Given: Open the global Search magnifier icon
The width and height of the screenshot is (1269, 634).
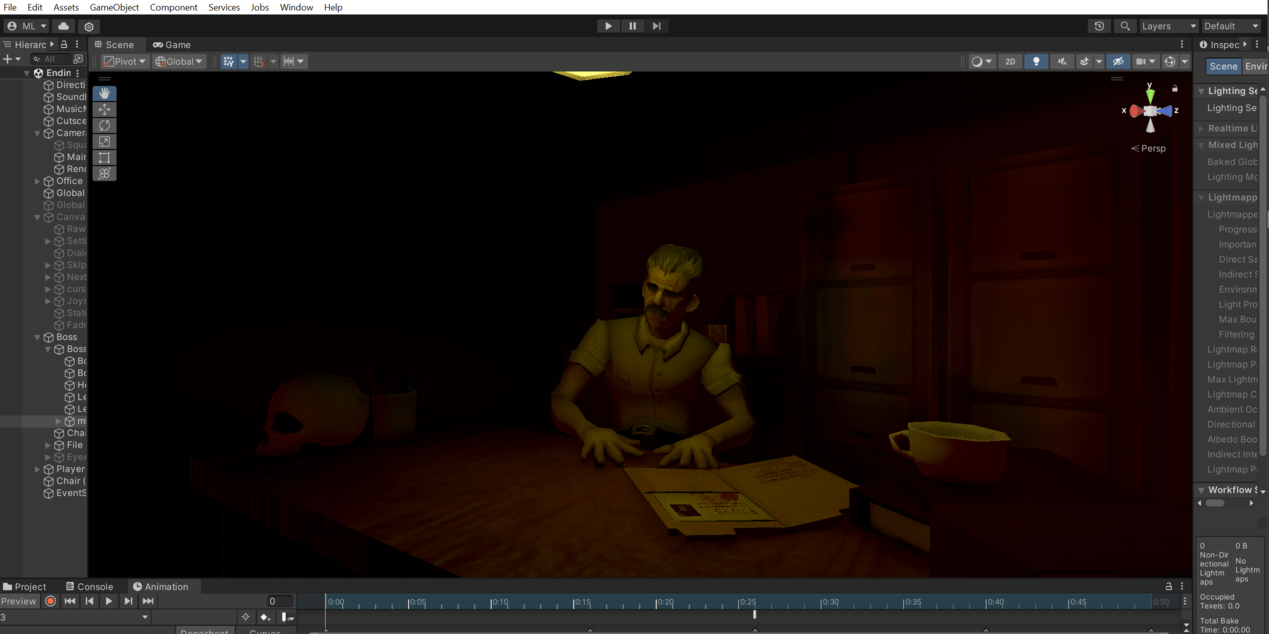Looking at the screenshot, I should tap(1126, 26).
